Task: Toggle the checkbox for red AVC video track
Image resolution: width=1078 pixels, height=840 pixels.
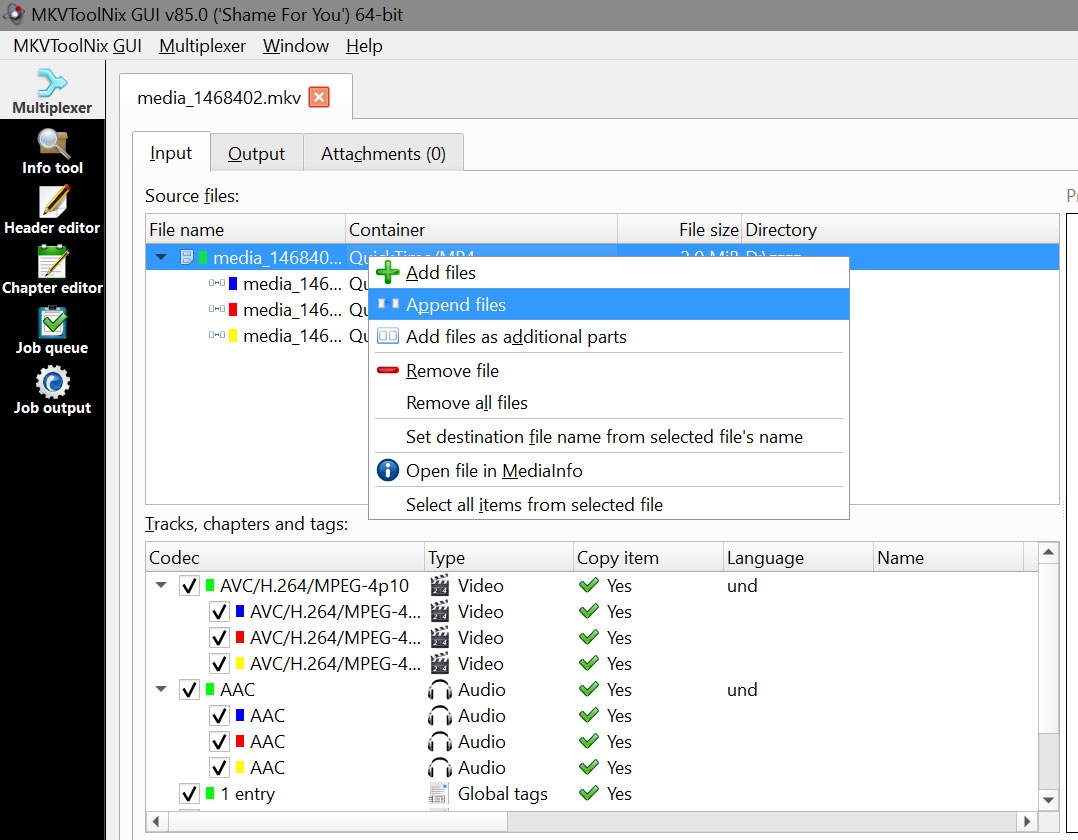Action: 219,638
